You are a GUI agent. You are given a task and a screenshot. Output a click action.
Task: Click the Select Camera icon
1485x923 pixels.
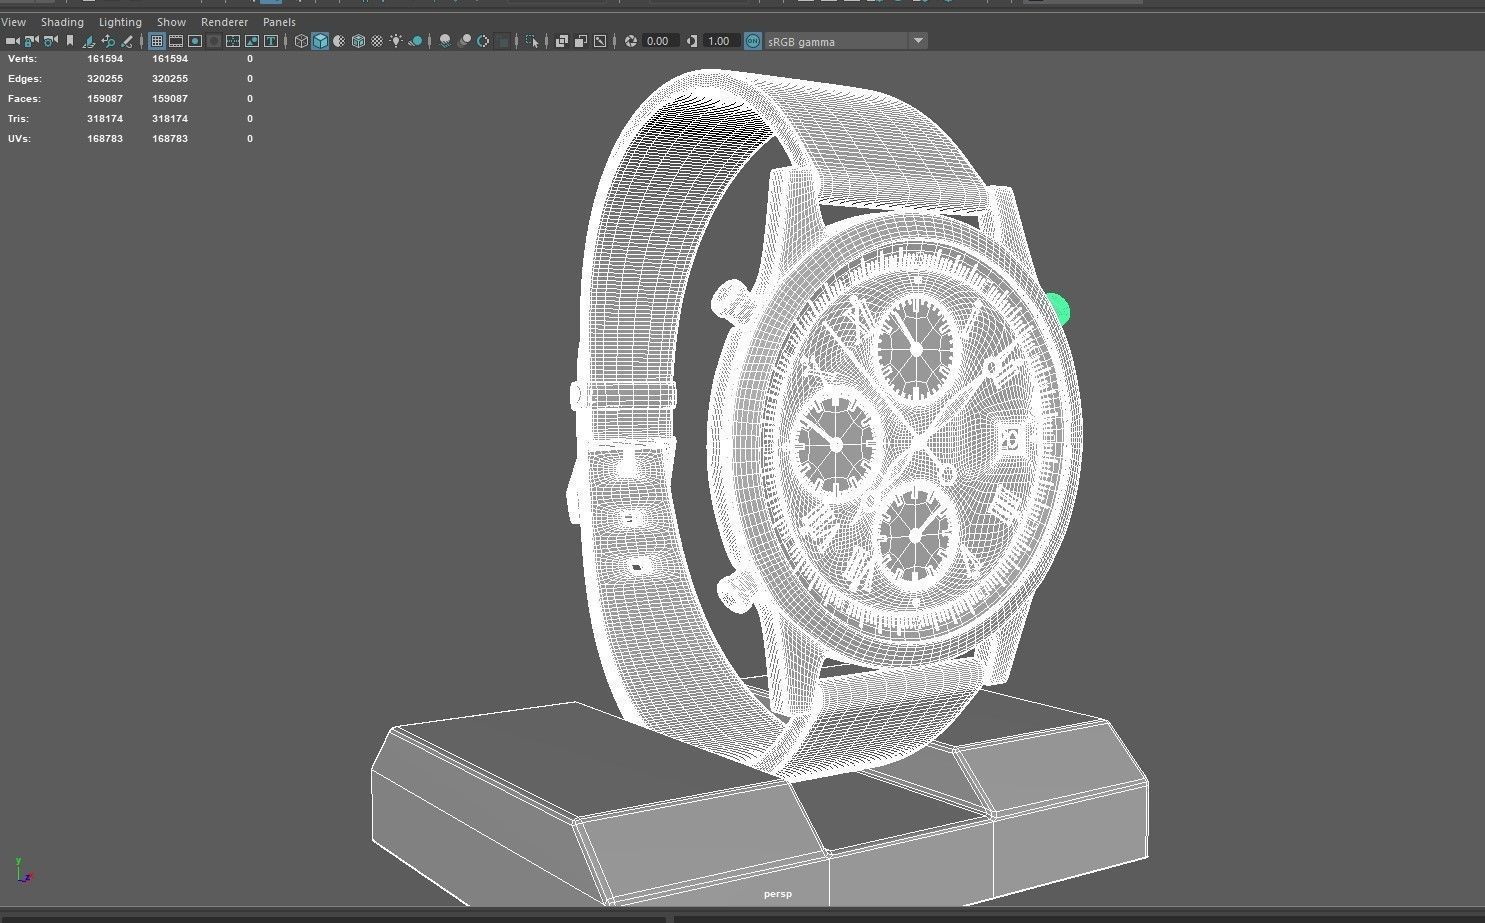point(12,41)
